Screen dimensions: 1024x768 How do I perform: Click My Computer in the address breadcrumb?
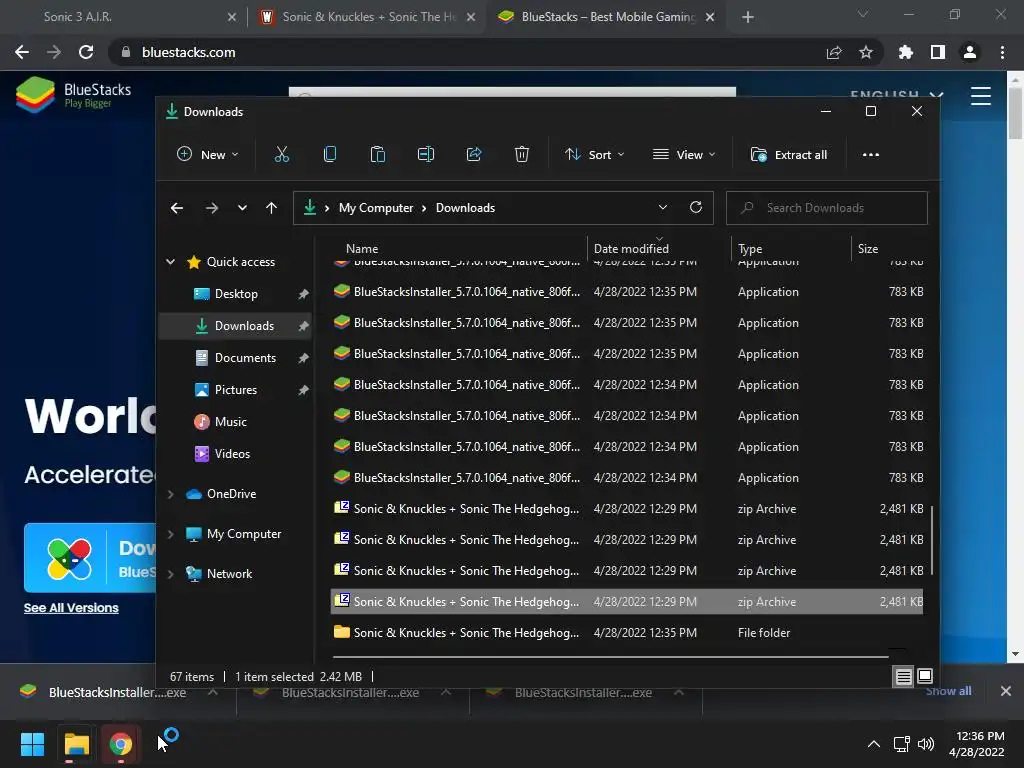376,208
